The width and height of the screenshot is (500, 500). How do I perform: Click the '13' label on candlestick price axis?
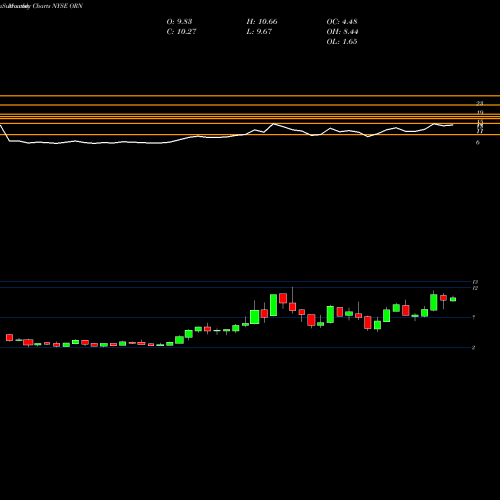click(475, 282)
